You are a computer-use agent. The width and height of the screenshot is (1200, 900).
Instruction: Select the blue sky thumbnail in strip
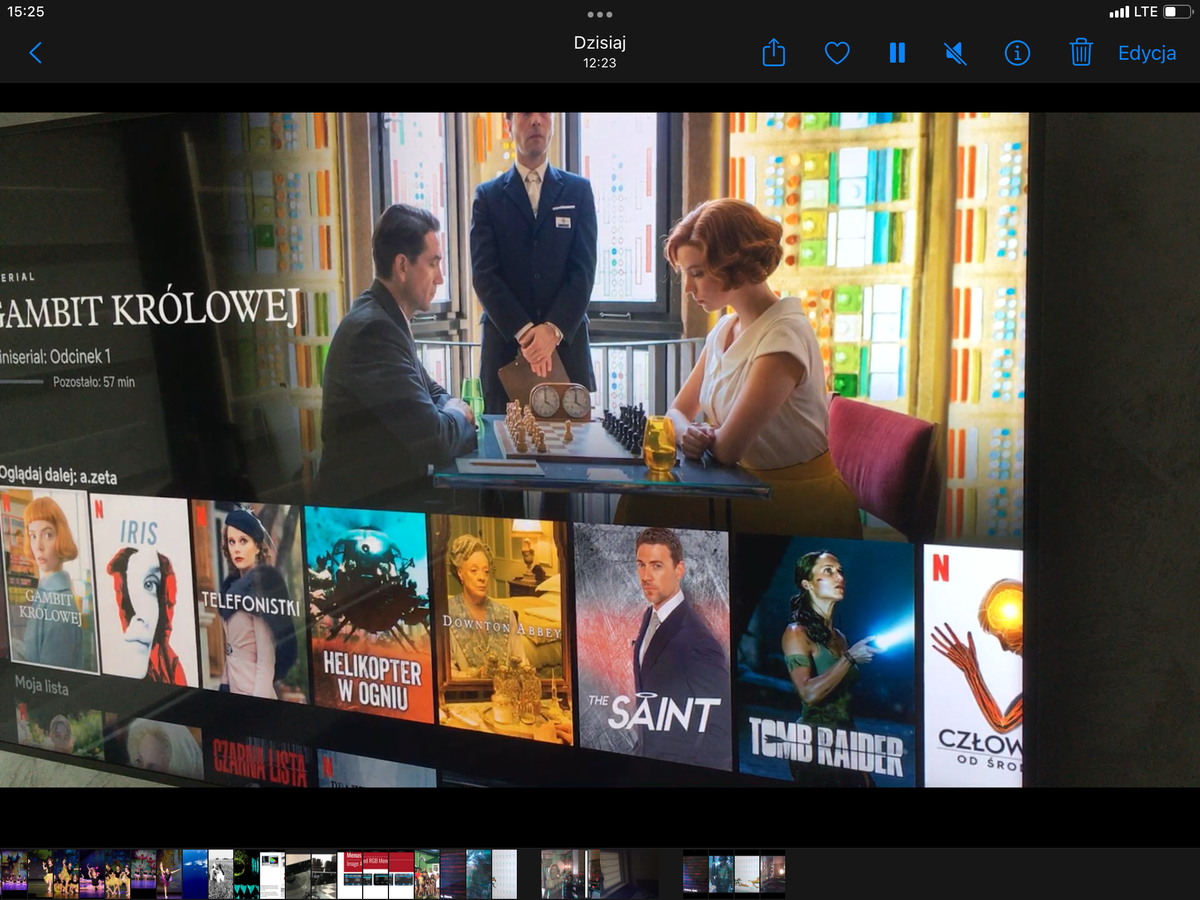[195, 874]
